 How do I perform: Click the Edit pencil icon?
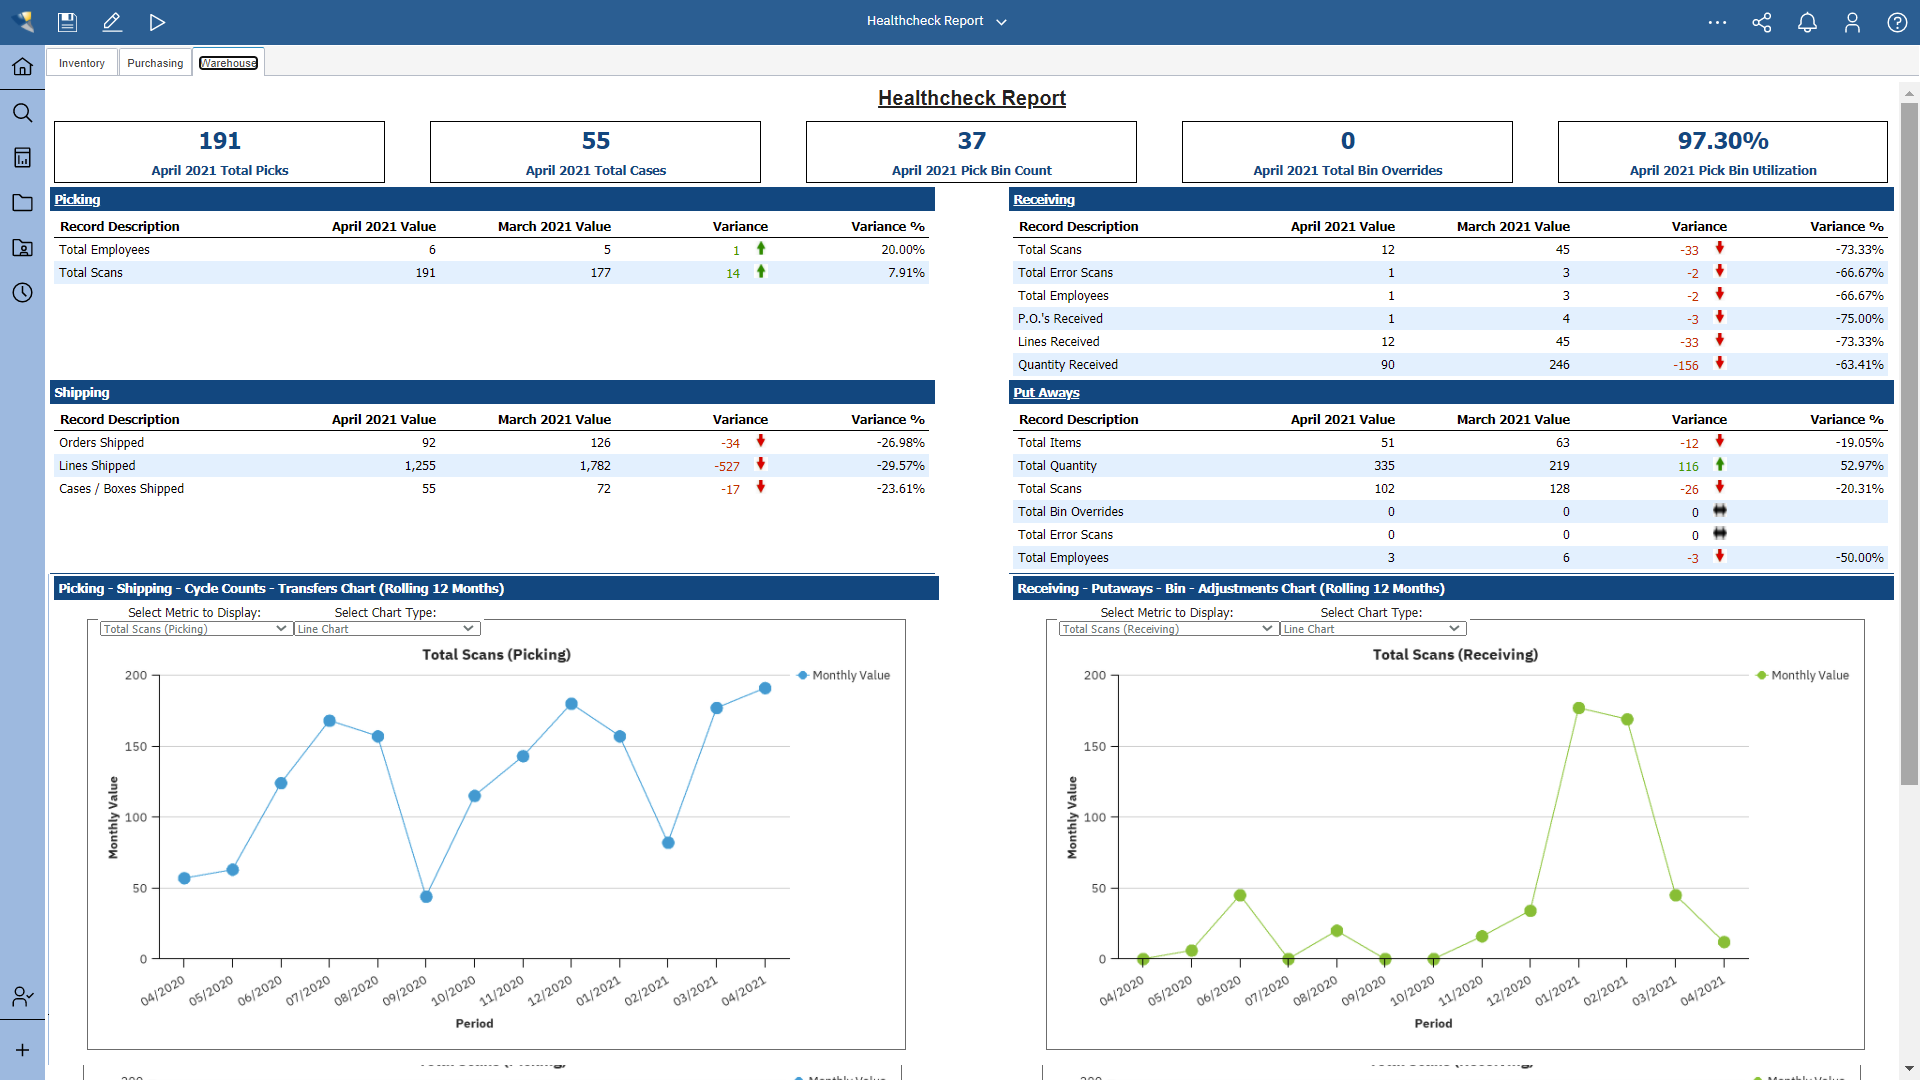112,22
